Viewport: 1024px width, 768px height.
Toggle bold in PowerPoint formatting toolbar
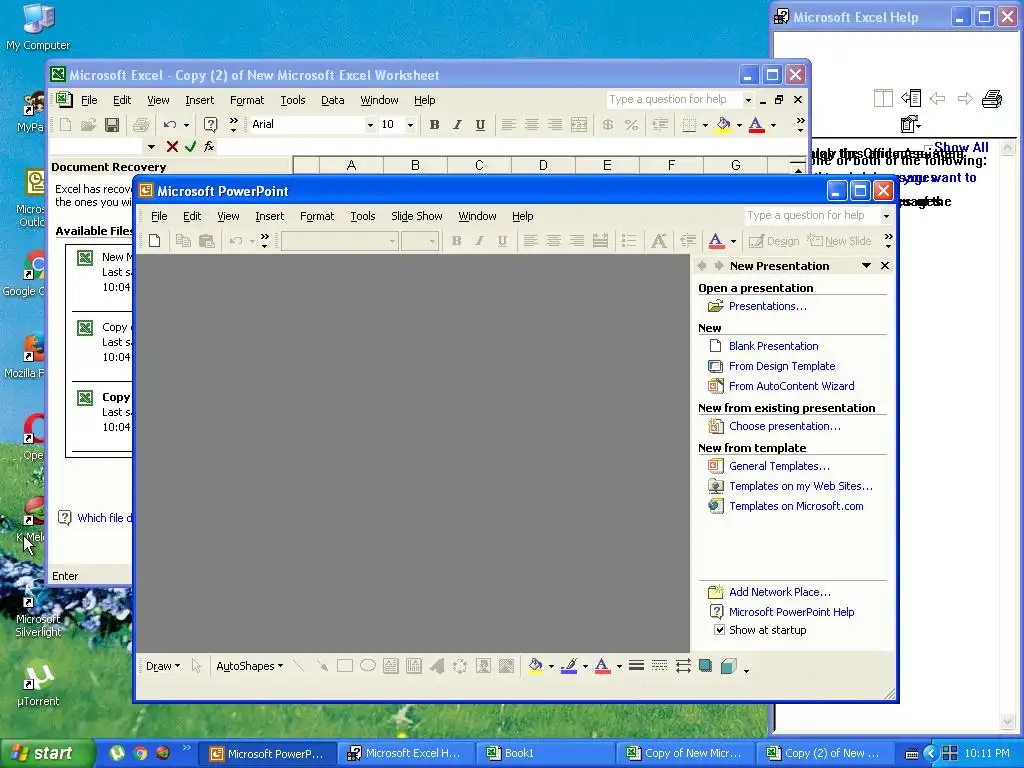[x=456, y=241]
